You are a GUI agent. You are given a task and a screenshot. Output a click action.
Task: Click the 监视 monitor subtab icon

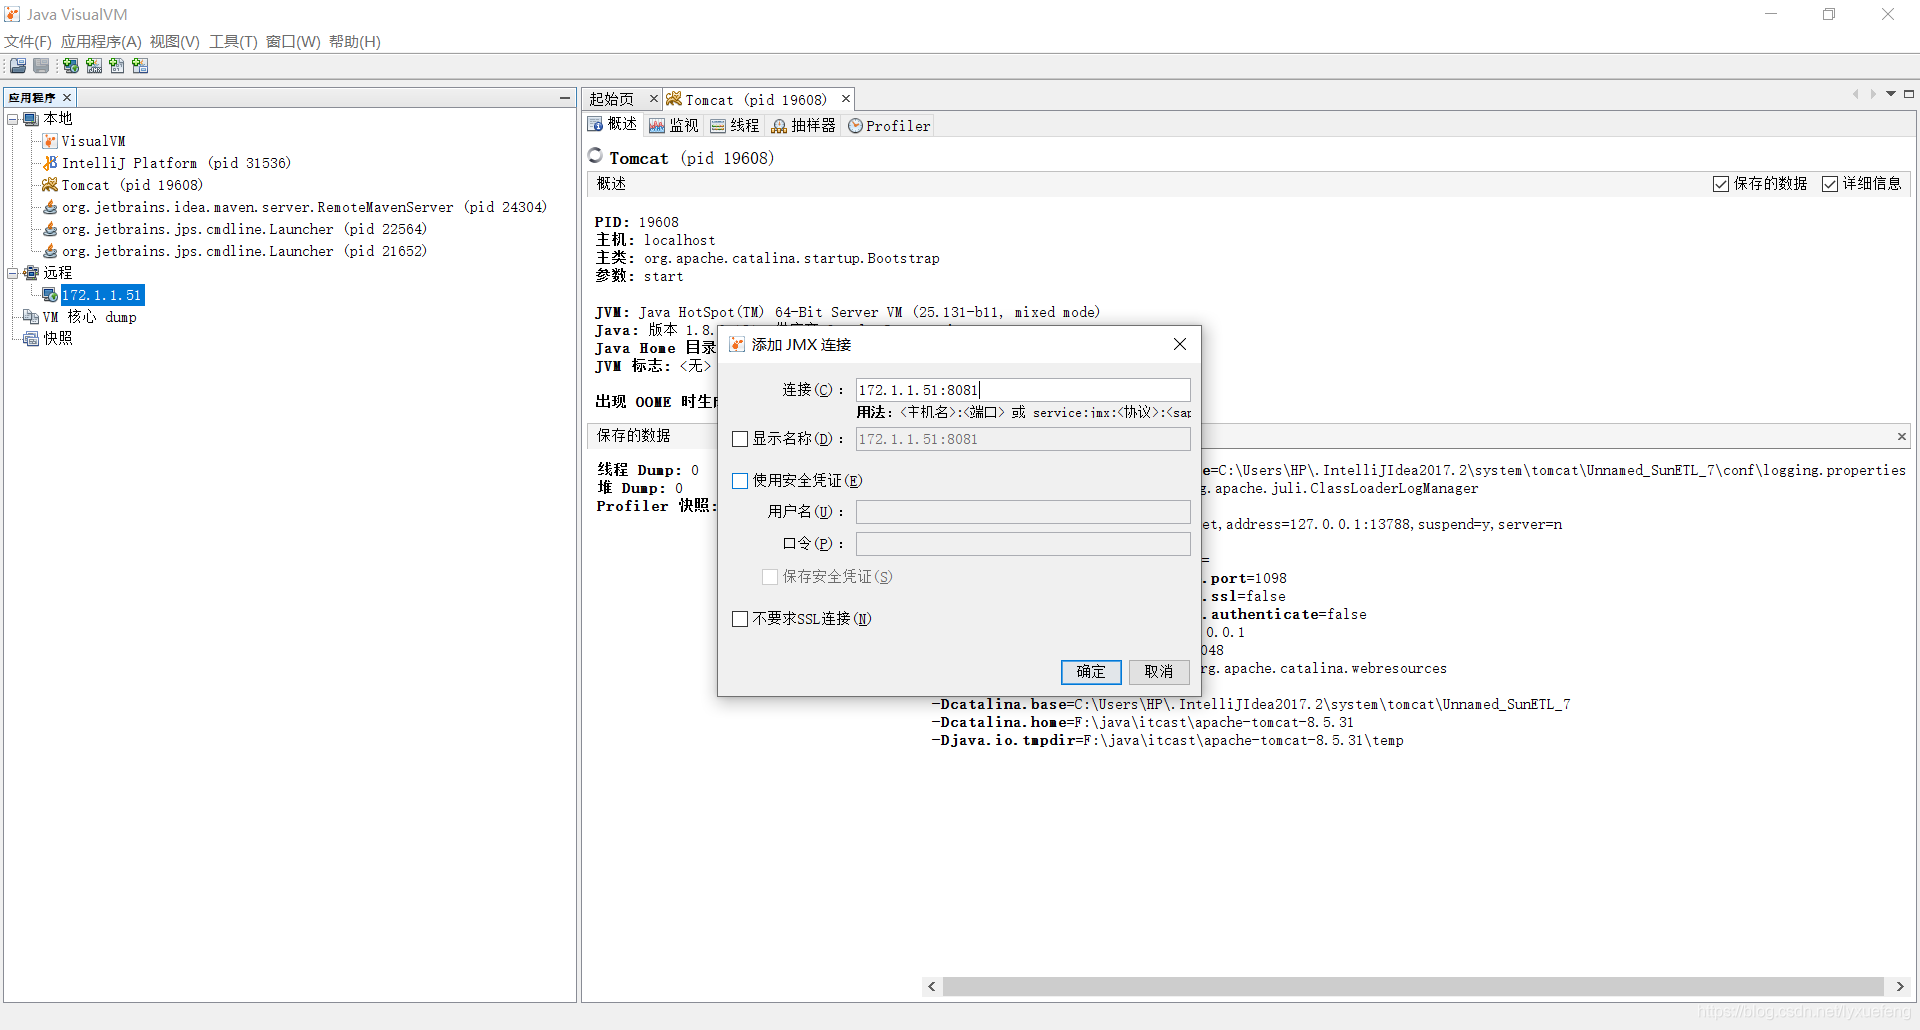coord(657,126)
